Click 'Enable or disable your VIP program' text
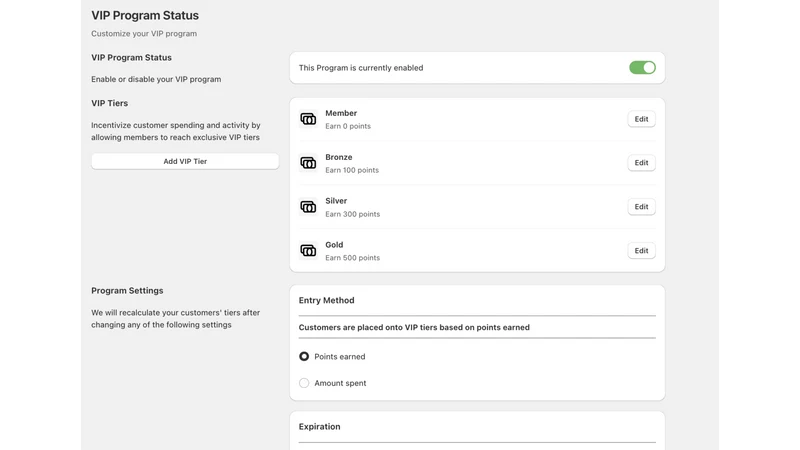 click(x=156, y=80)
